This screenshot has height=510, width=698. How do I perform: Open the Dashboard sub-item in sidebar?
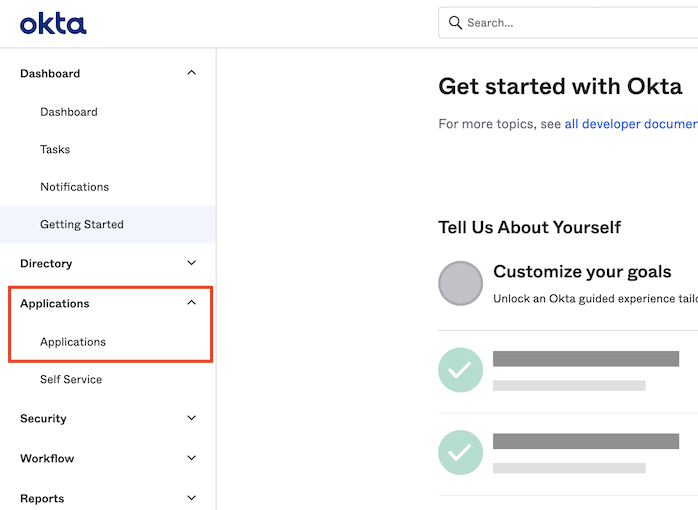point(69,112)
